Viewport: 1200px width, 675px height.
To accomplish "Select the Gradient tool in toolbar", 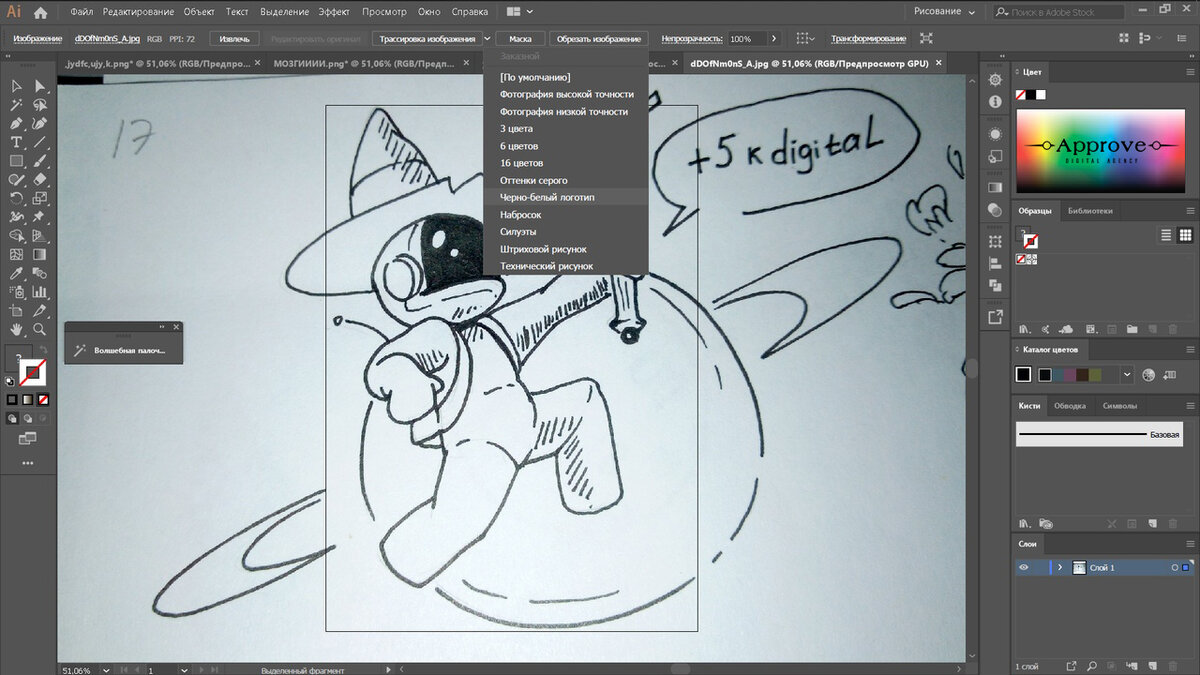I will 40,255.
